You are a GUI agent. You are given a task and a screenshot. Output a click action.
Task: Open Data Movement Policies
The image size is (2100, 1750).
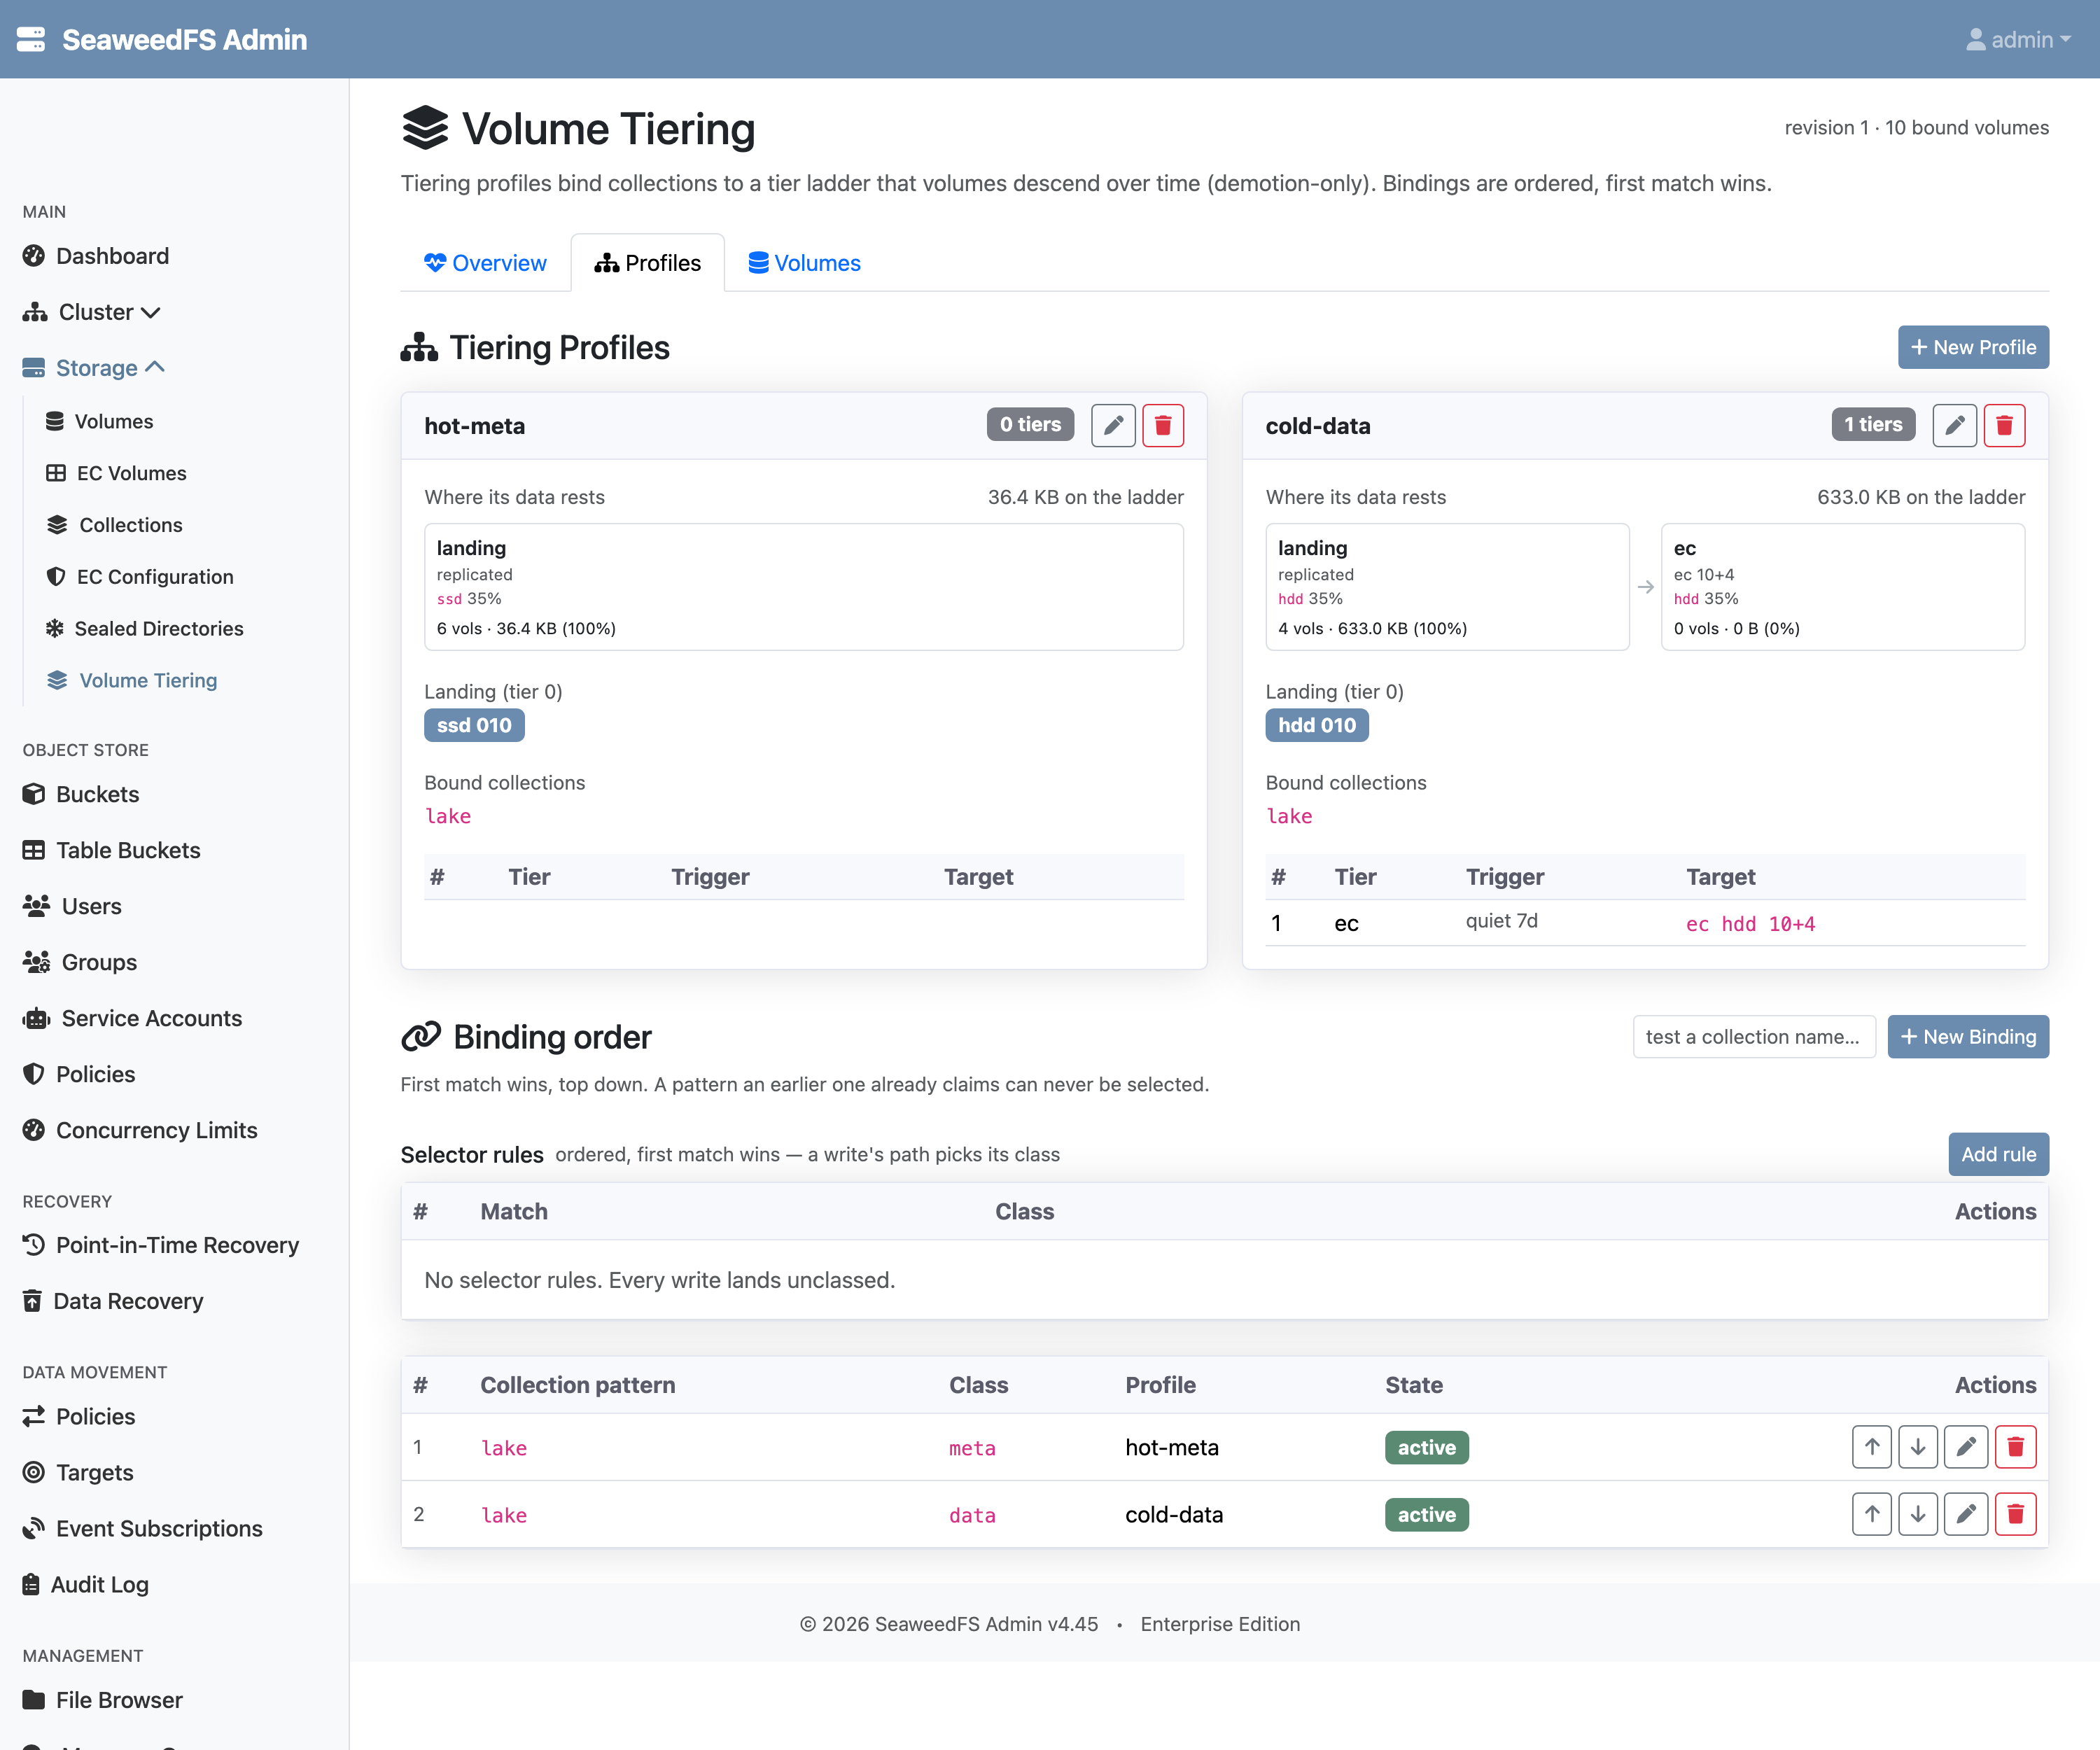(x=79, y=1417)
